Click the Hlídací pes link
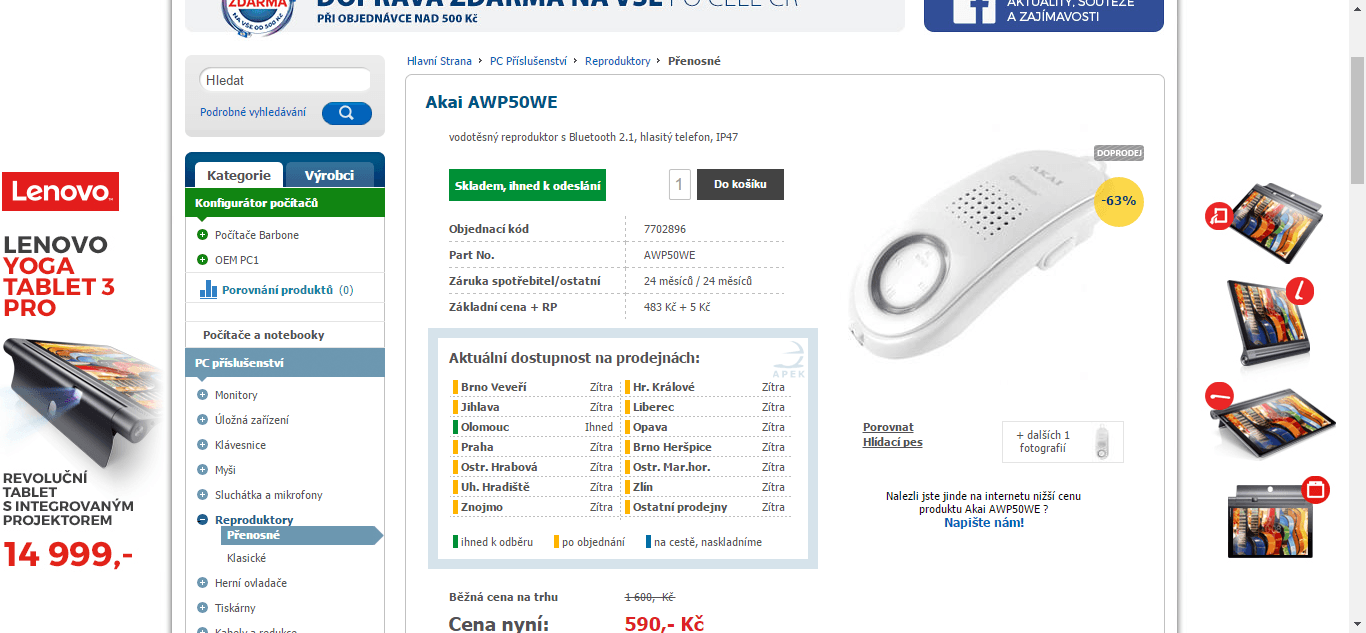Screen dimensions: 1366x633 point(893,442)
